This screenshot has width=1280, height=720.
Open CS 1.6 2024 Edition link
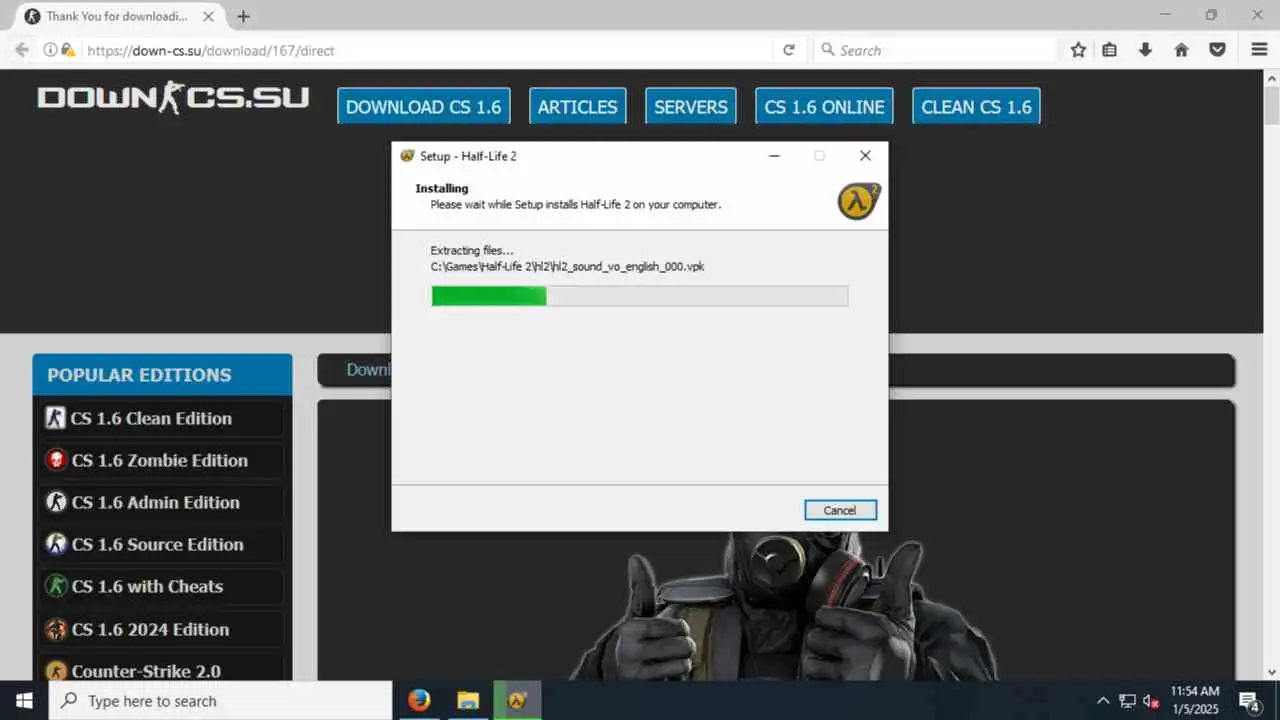(150, 629)
